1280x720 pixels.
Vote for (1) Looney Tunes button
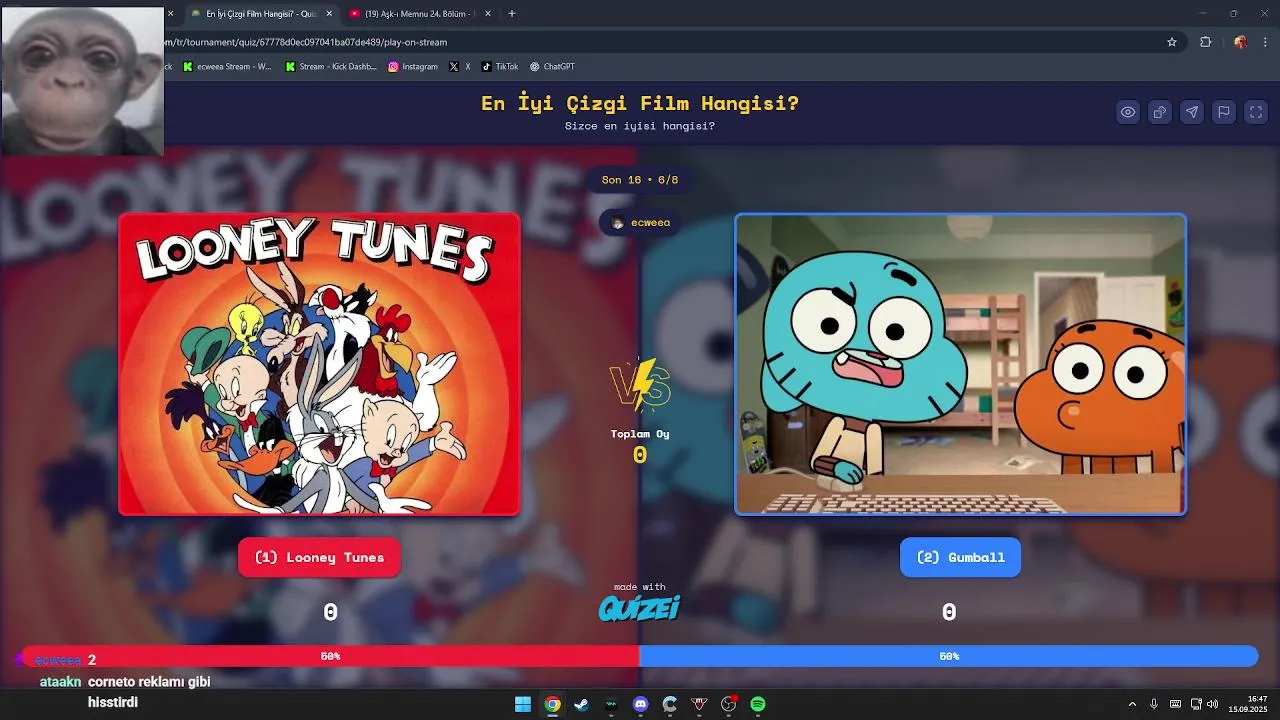click(319, 557)
